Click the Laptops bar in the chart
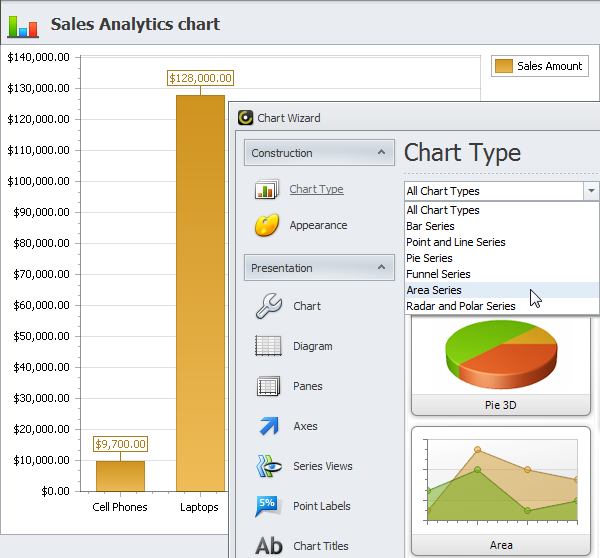 click(200, 300)
